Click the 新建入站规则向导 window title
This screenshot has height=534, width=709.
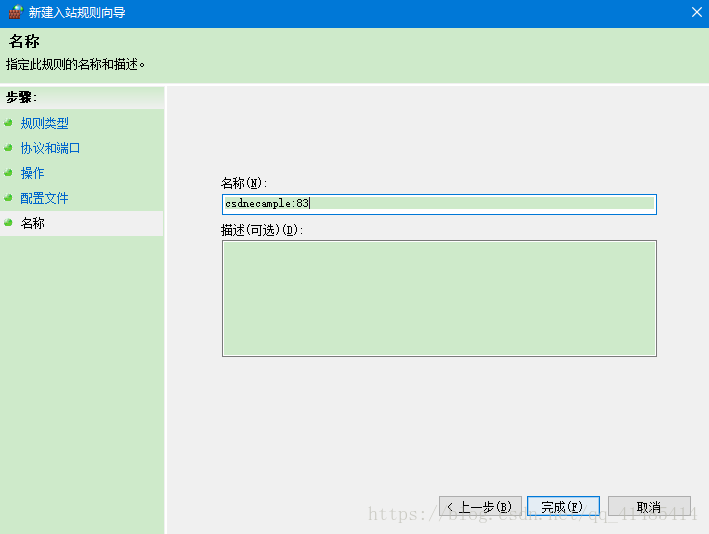pyautogui.click(x=77, y=13)
